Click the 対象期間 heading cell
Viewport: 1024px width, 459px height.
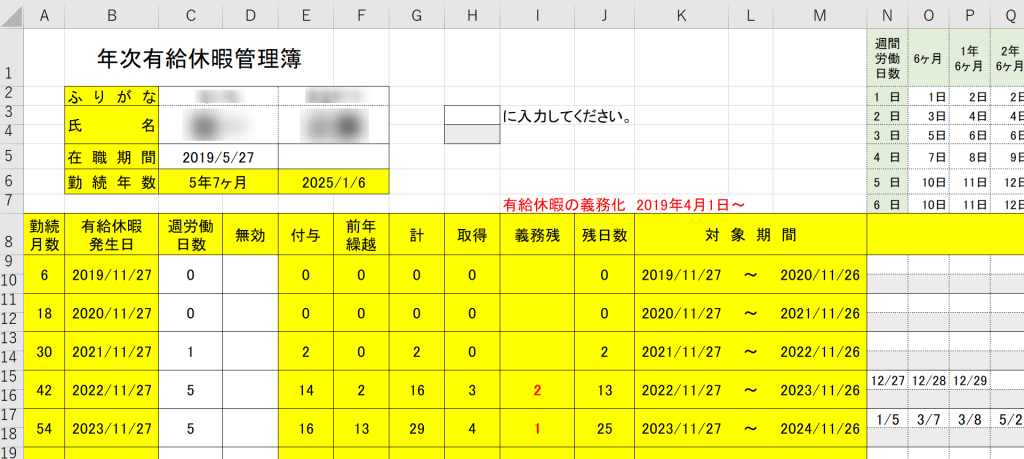point(749,236)
